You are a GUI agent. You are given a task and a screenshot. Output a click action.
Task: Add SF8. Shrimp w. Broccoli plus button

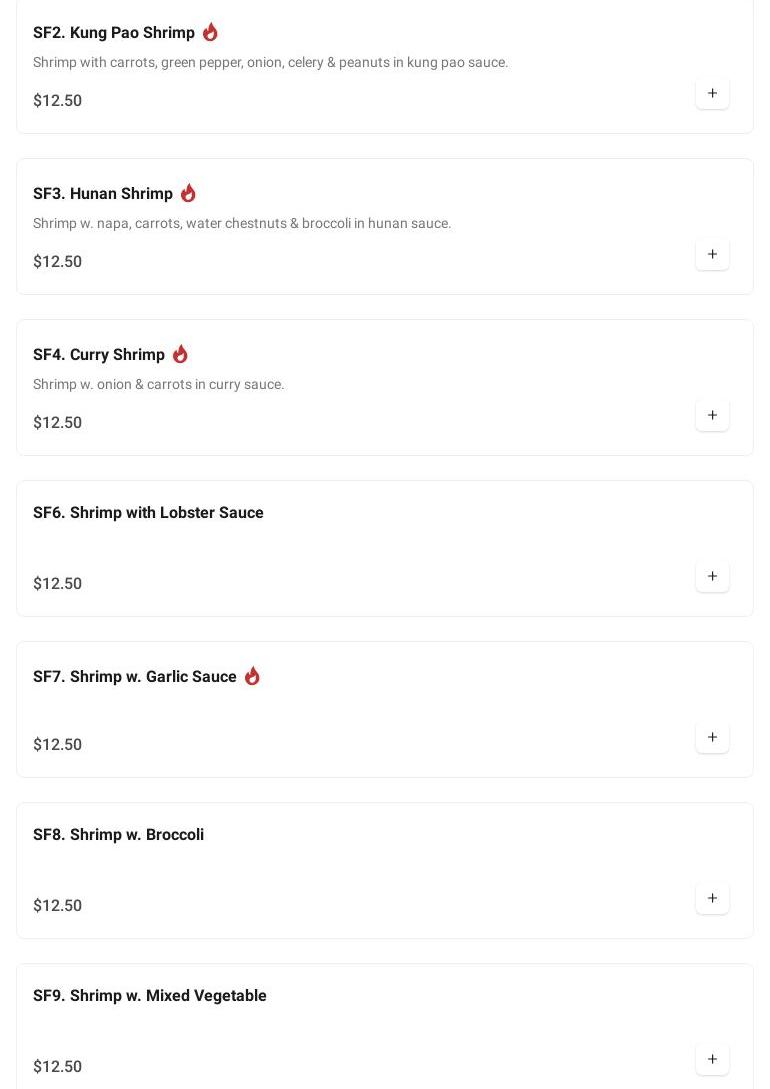click(712, 898)
